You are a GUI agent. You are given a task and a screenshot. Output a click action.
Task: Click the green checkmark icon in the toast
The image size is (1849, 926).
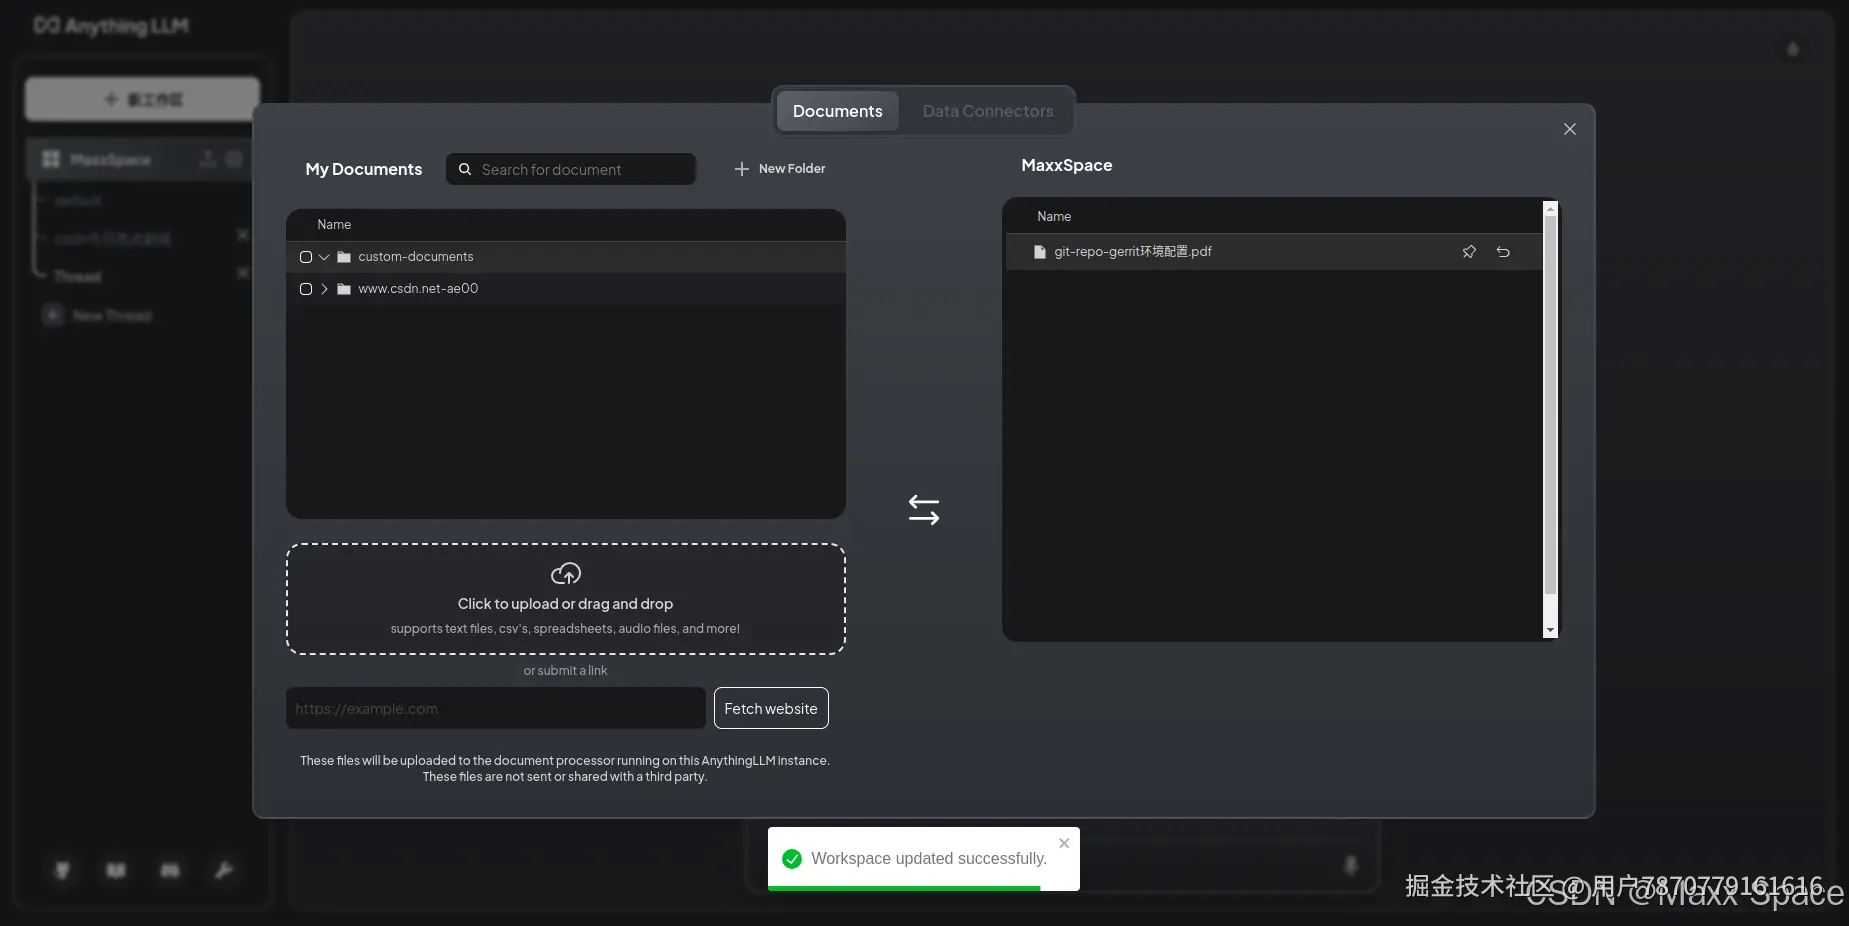[792, 859]
